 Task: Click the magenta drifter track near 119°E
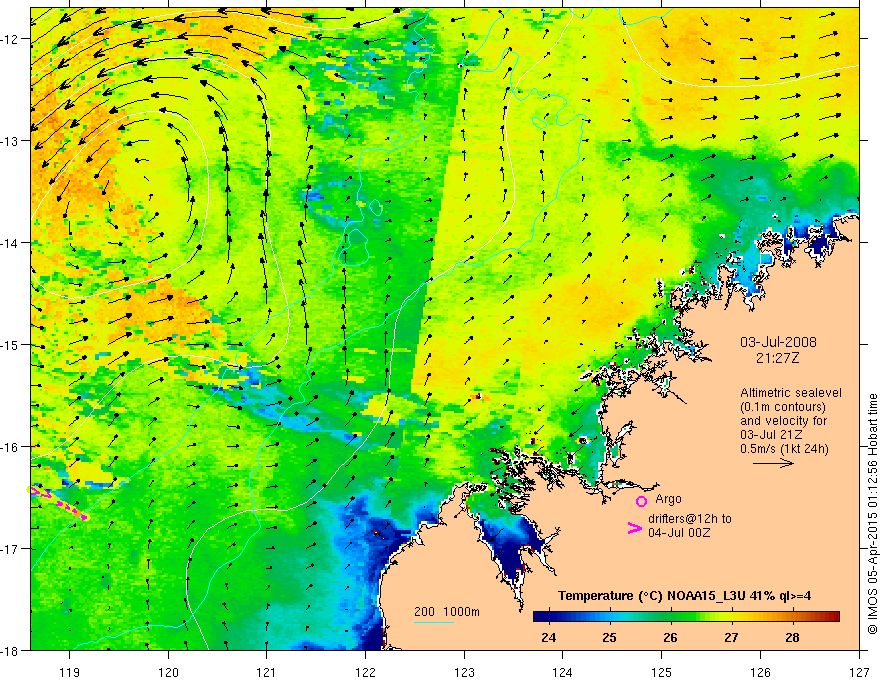[58, 502]
